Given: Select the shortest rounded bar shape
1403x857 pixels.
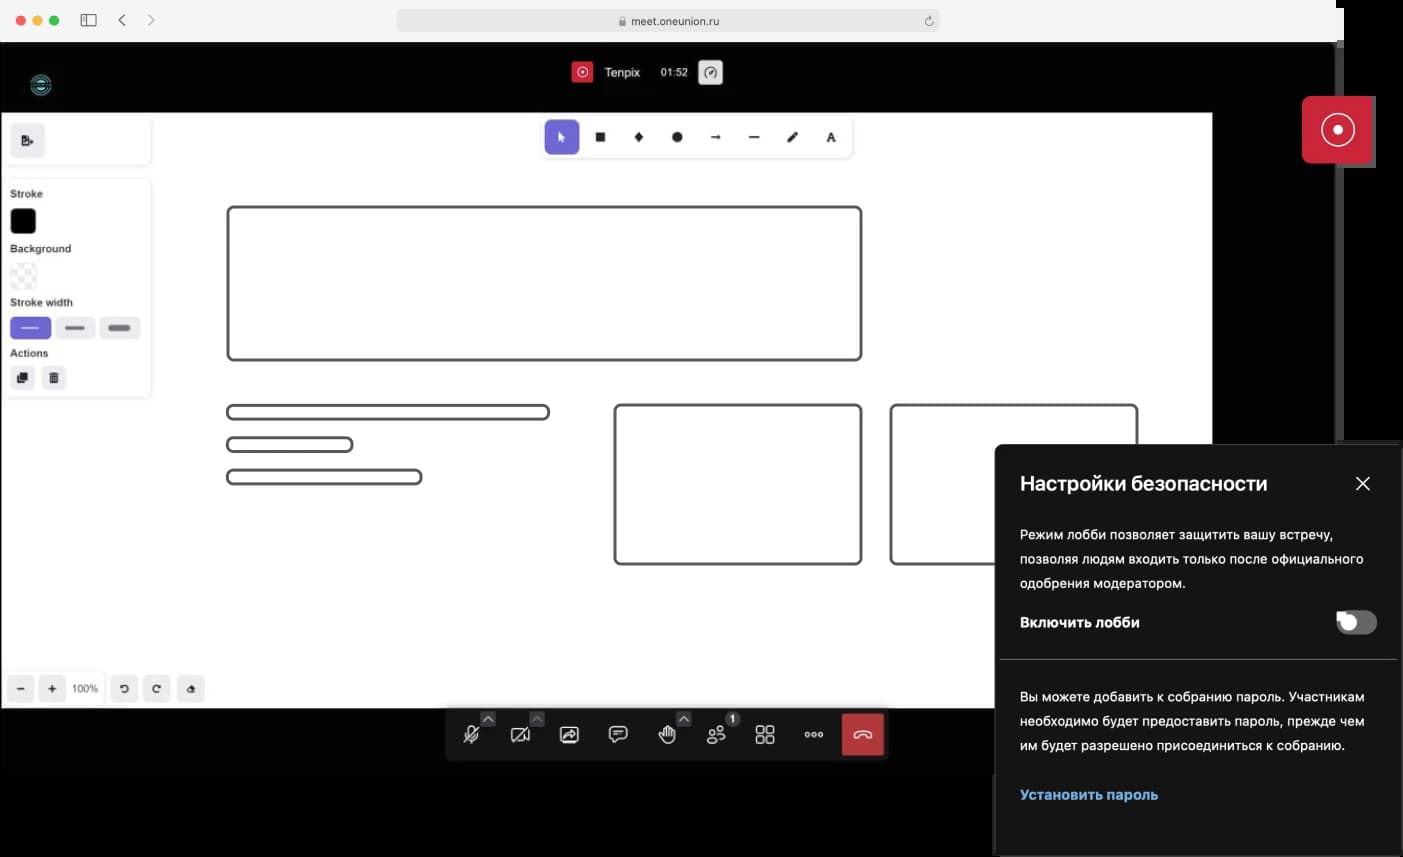Looking at the screenshot, I should point(290,445).
